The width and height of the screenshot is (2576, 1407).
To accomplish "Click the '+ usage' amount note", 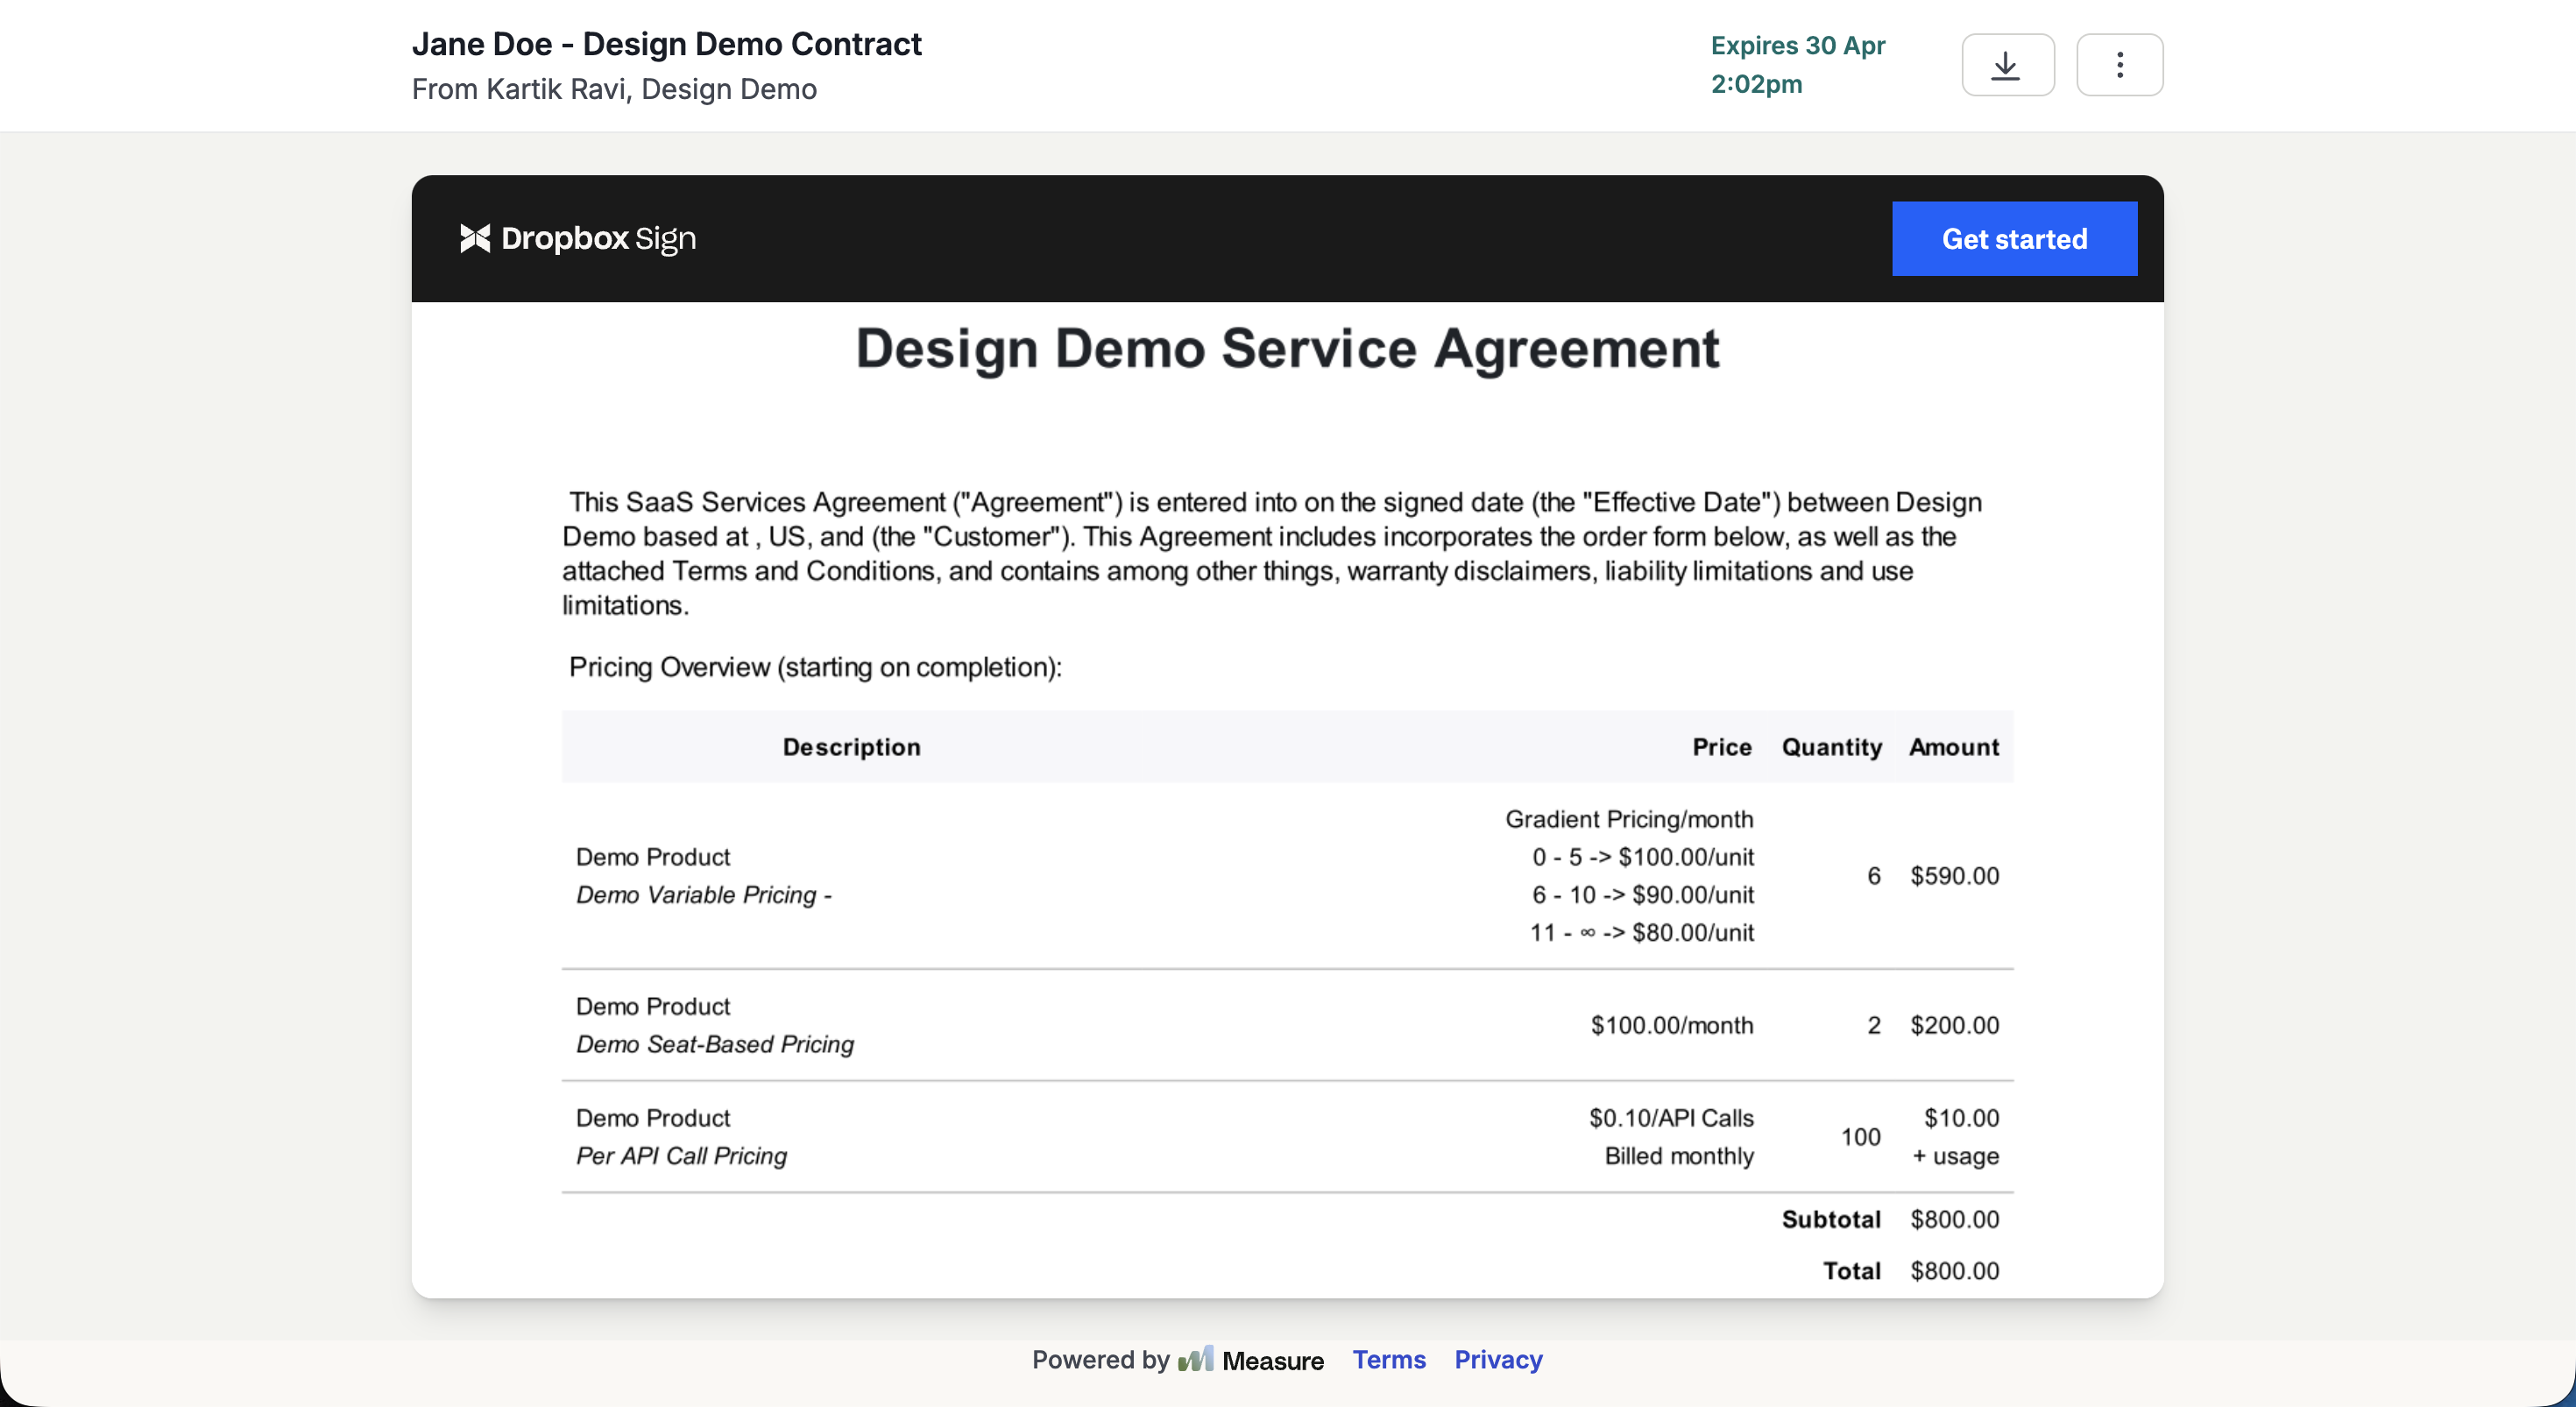I will click(1955, 1156).
